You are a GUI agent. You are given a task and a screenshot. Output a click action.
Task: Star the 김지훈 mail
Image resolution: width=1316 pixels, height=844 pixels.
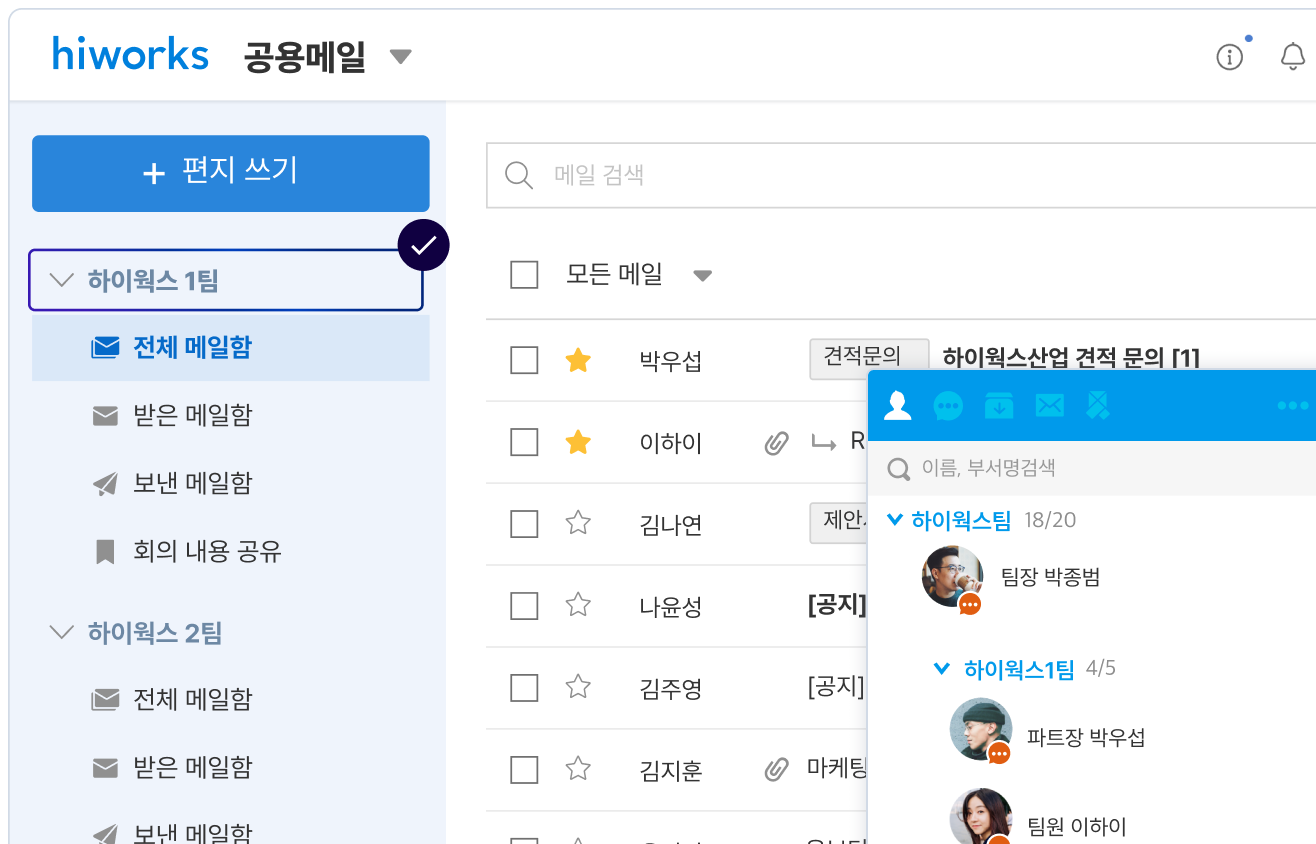[x=578, y=769]
